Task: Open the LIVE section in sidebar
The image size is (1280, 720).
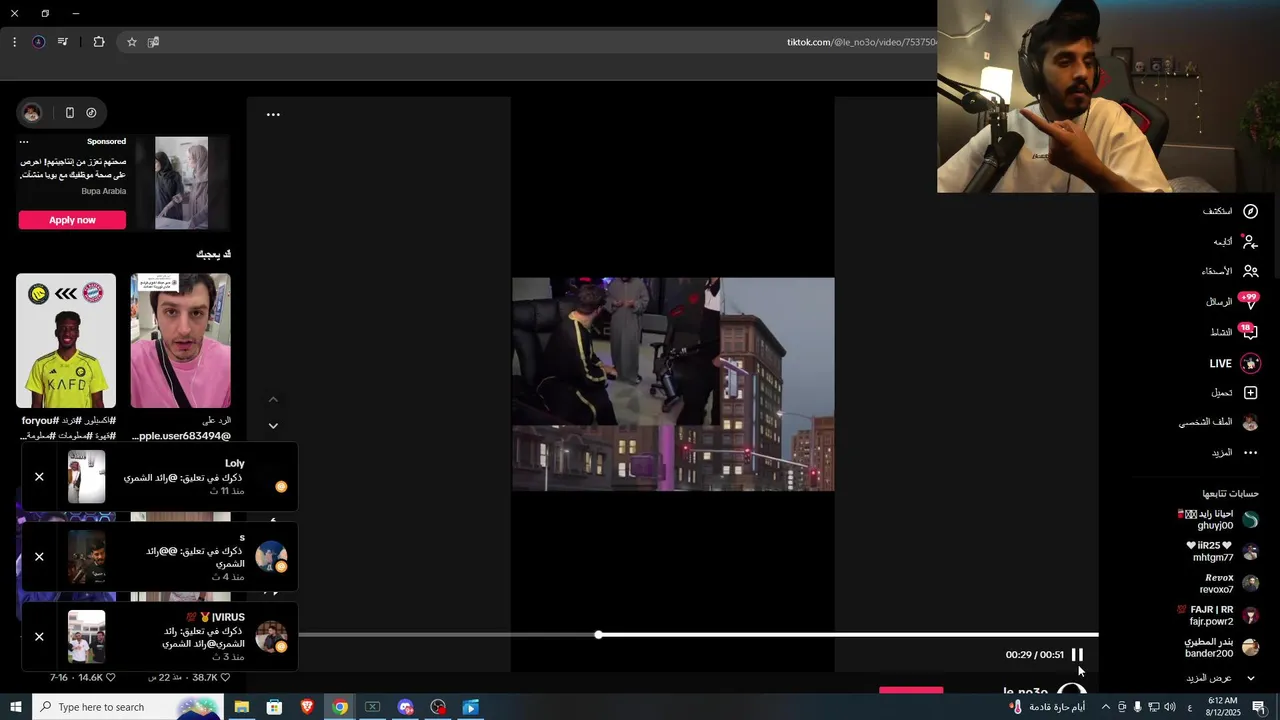Action: tap(1250, 363)
